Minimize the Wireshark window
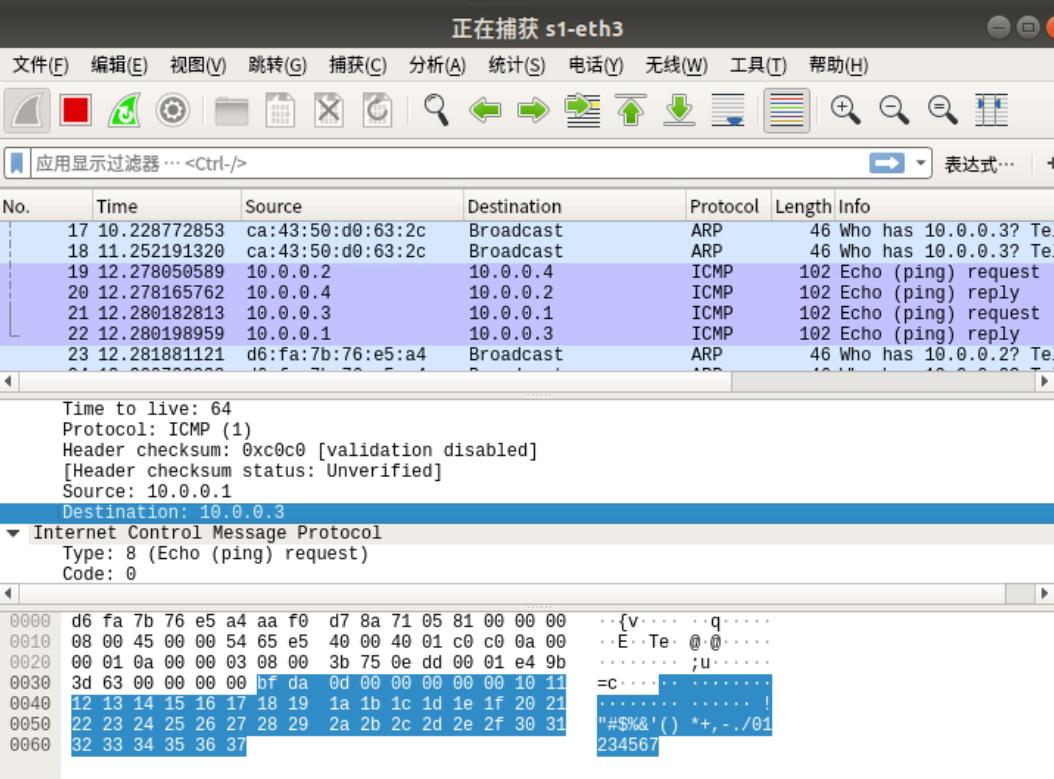The width and height of the screenshot is (1054, 779). tap(998, 28)
